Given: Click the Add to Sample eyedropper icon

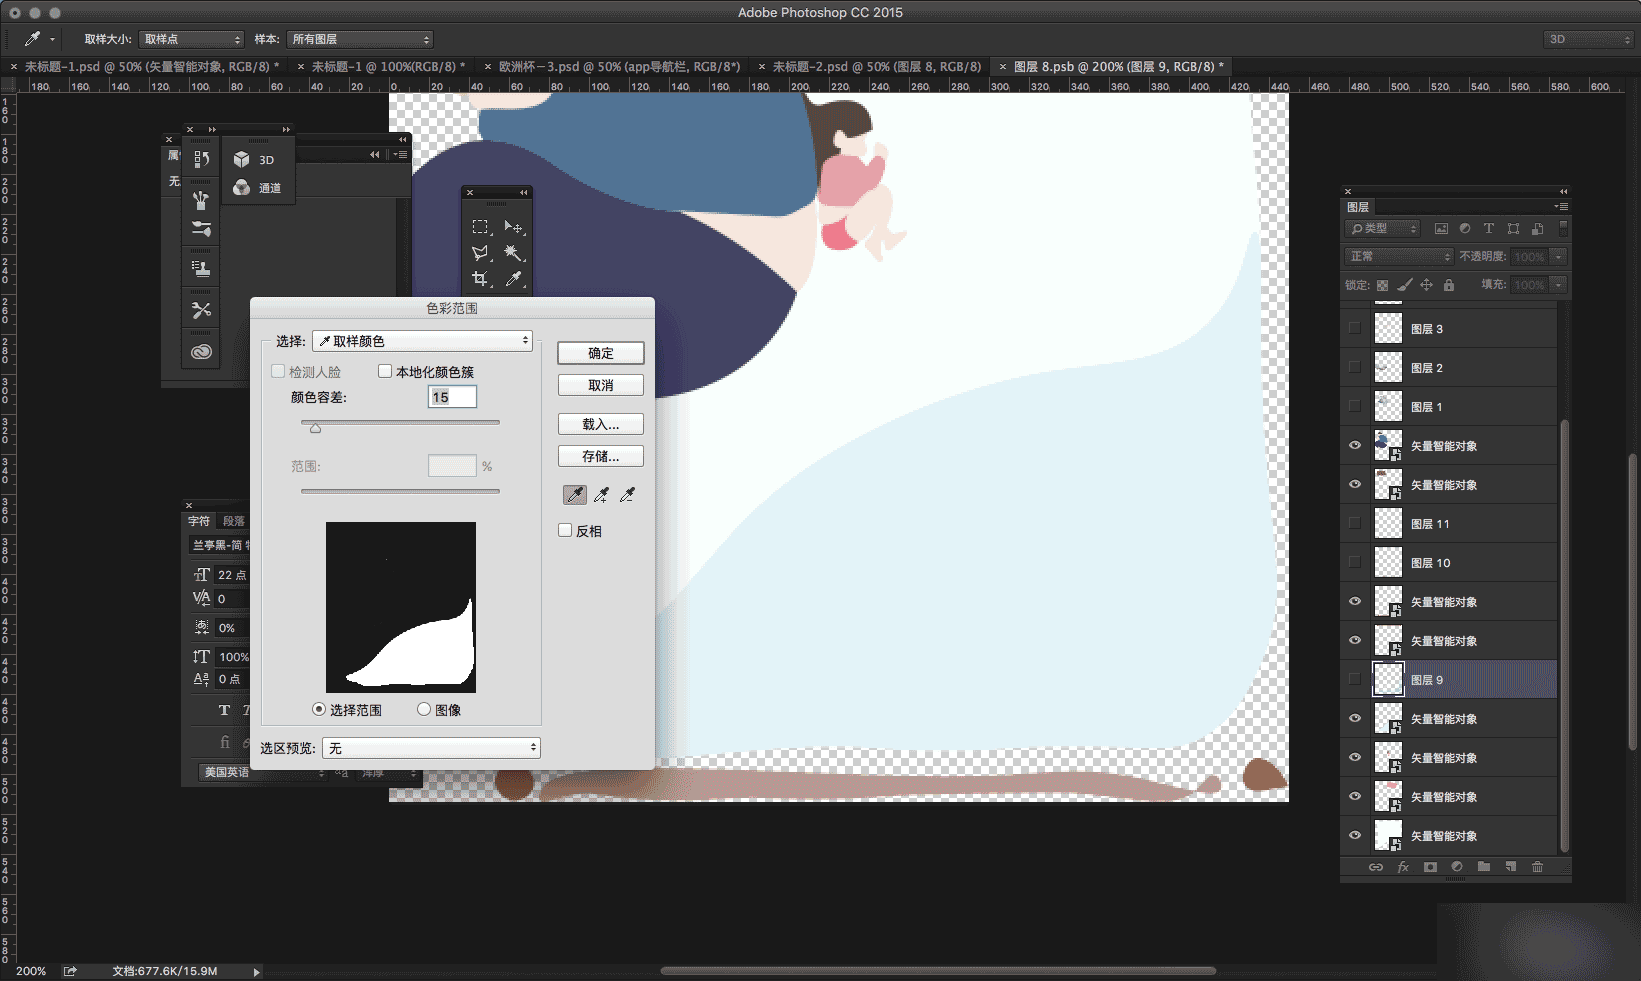Looking at the screenshot, I should [x=601, y=495].
